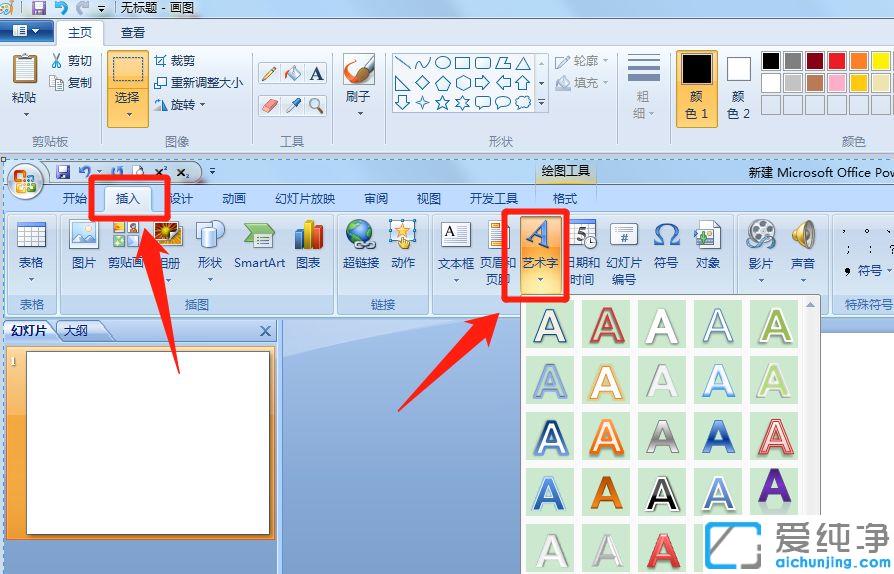
Task: Switch to the 查看 tab in Paint
Action: click(x=133, y=33)
